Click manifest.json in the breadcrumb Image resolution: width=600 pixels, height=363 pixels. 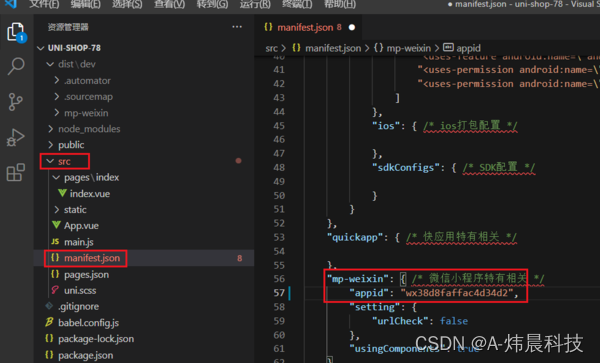tap(333, 48)
